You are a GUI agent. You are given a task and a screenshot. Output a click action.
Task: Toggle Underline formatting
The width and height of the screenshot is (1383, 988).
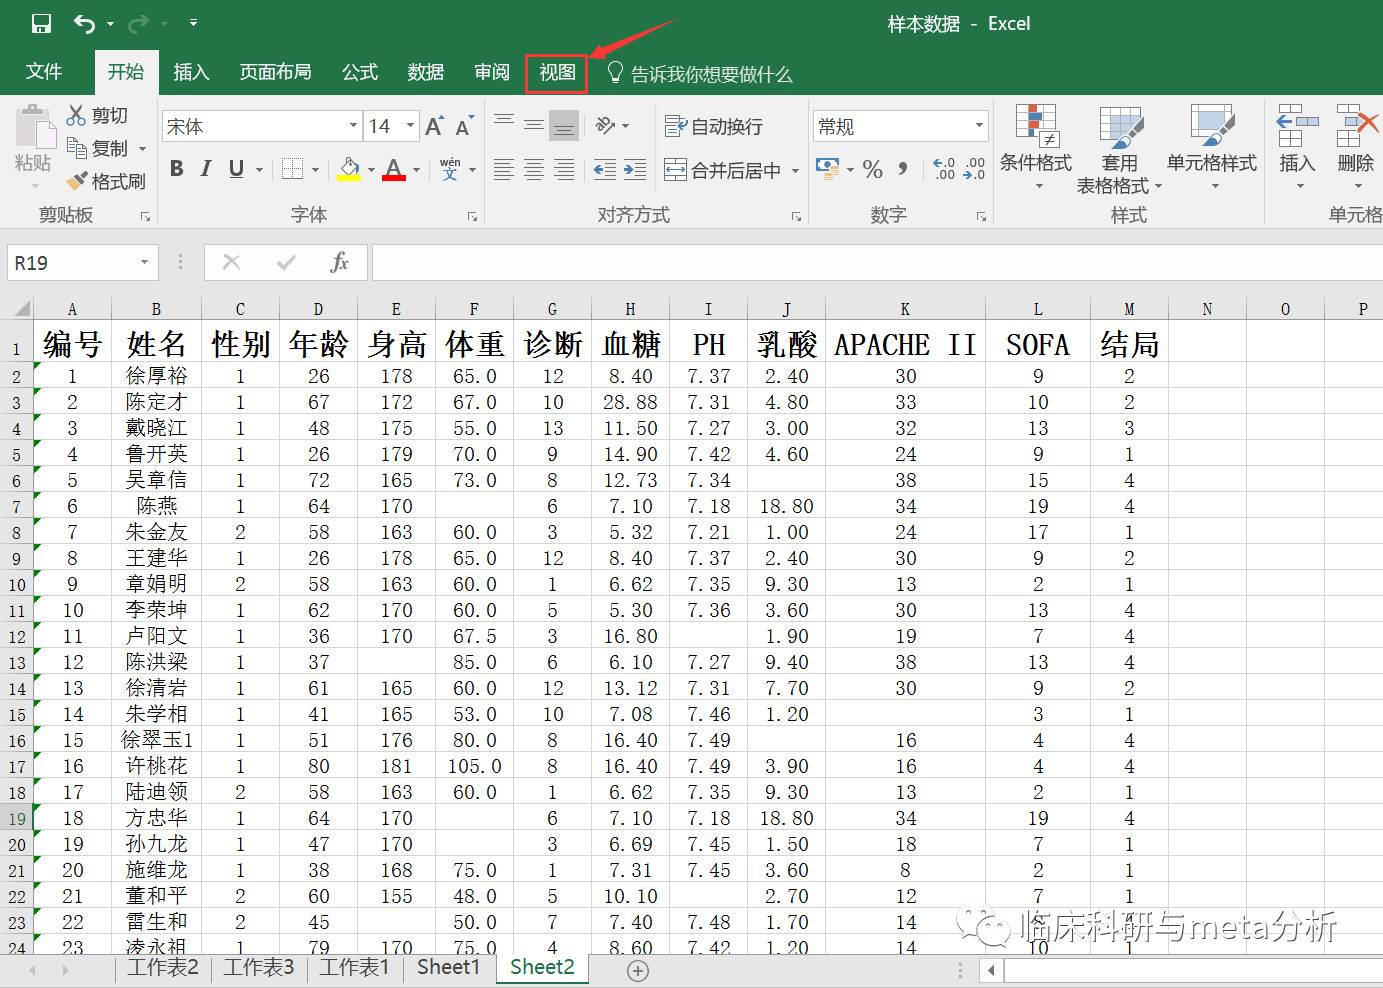point(236,169)
